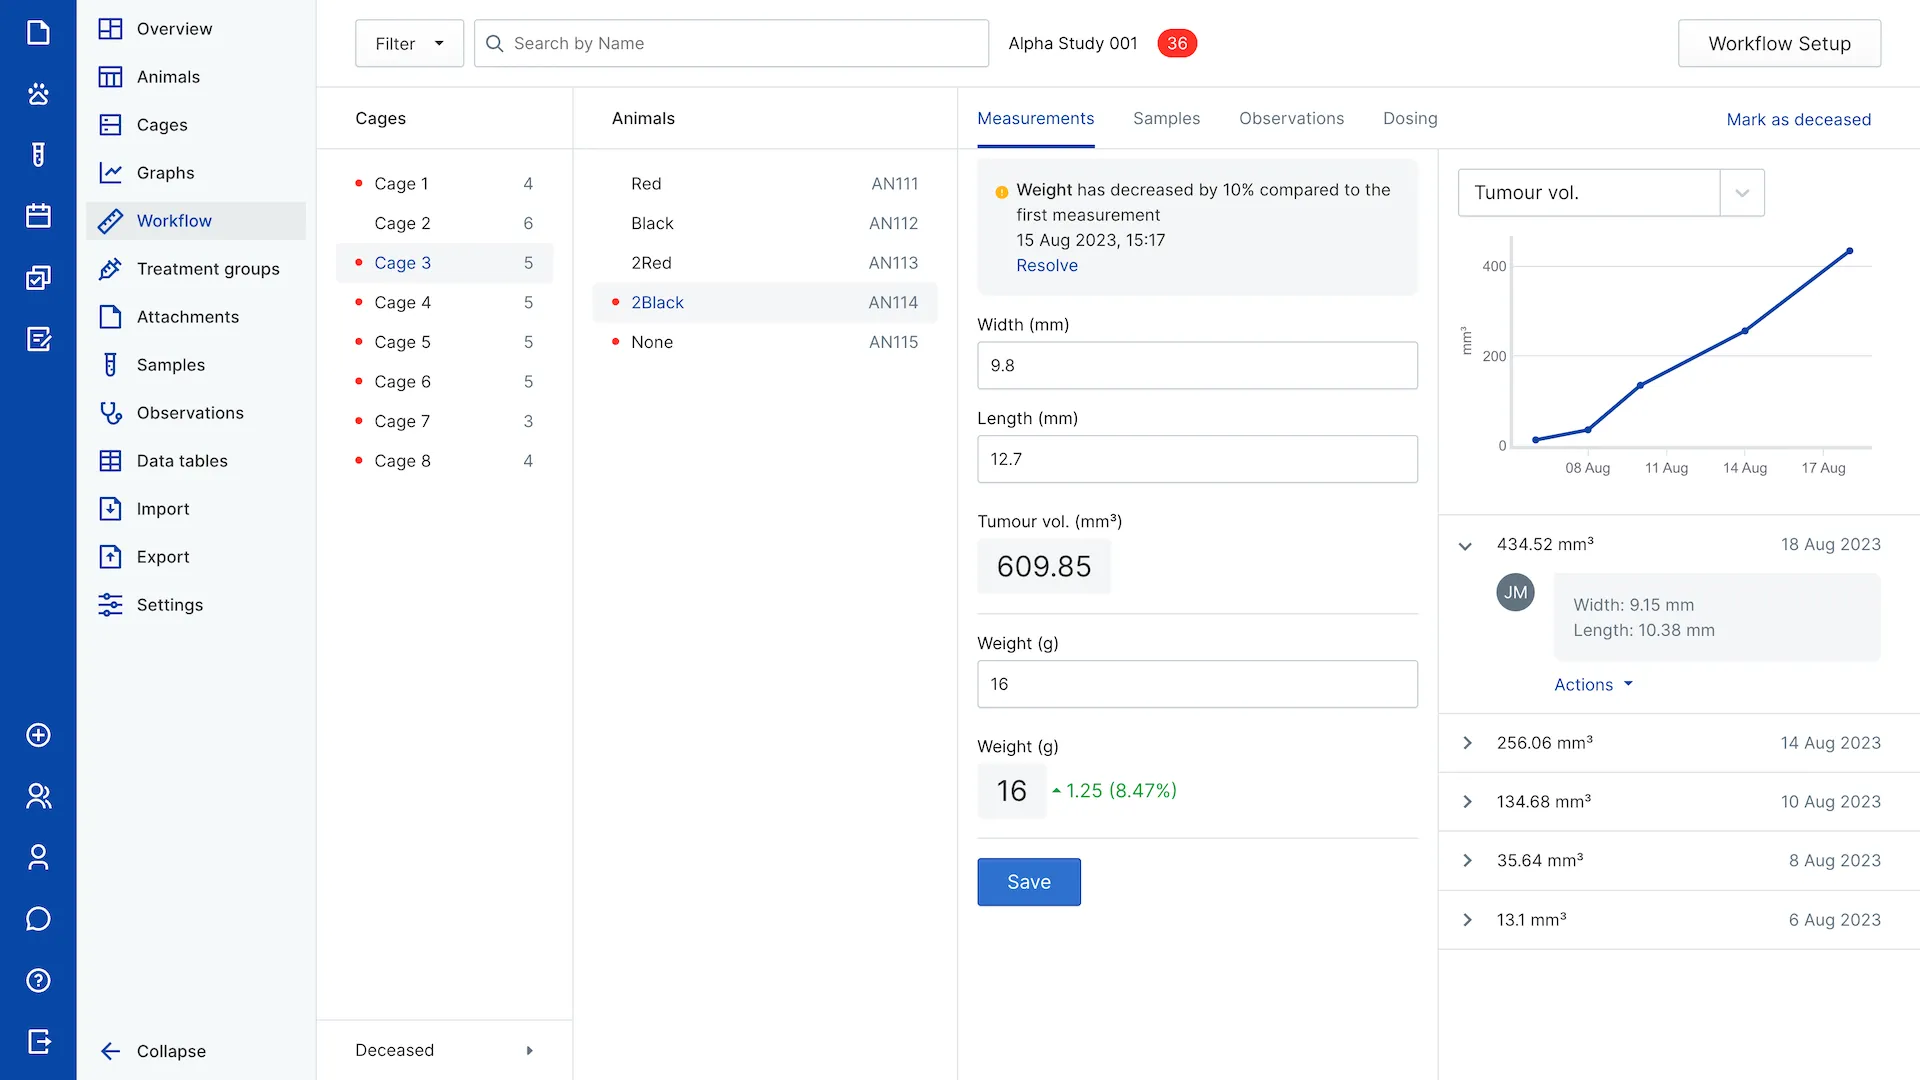Expand the 134.68 mm³ measurement entry
Screen dimensions: 1920x1080
pyautogui.click(x=1467, y=802)
